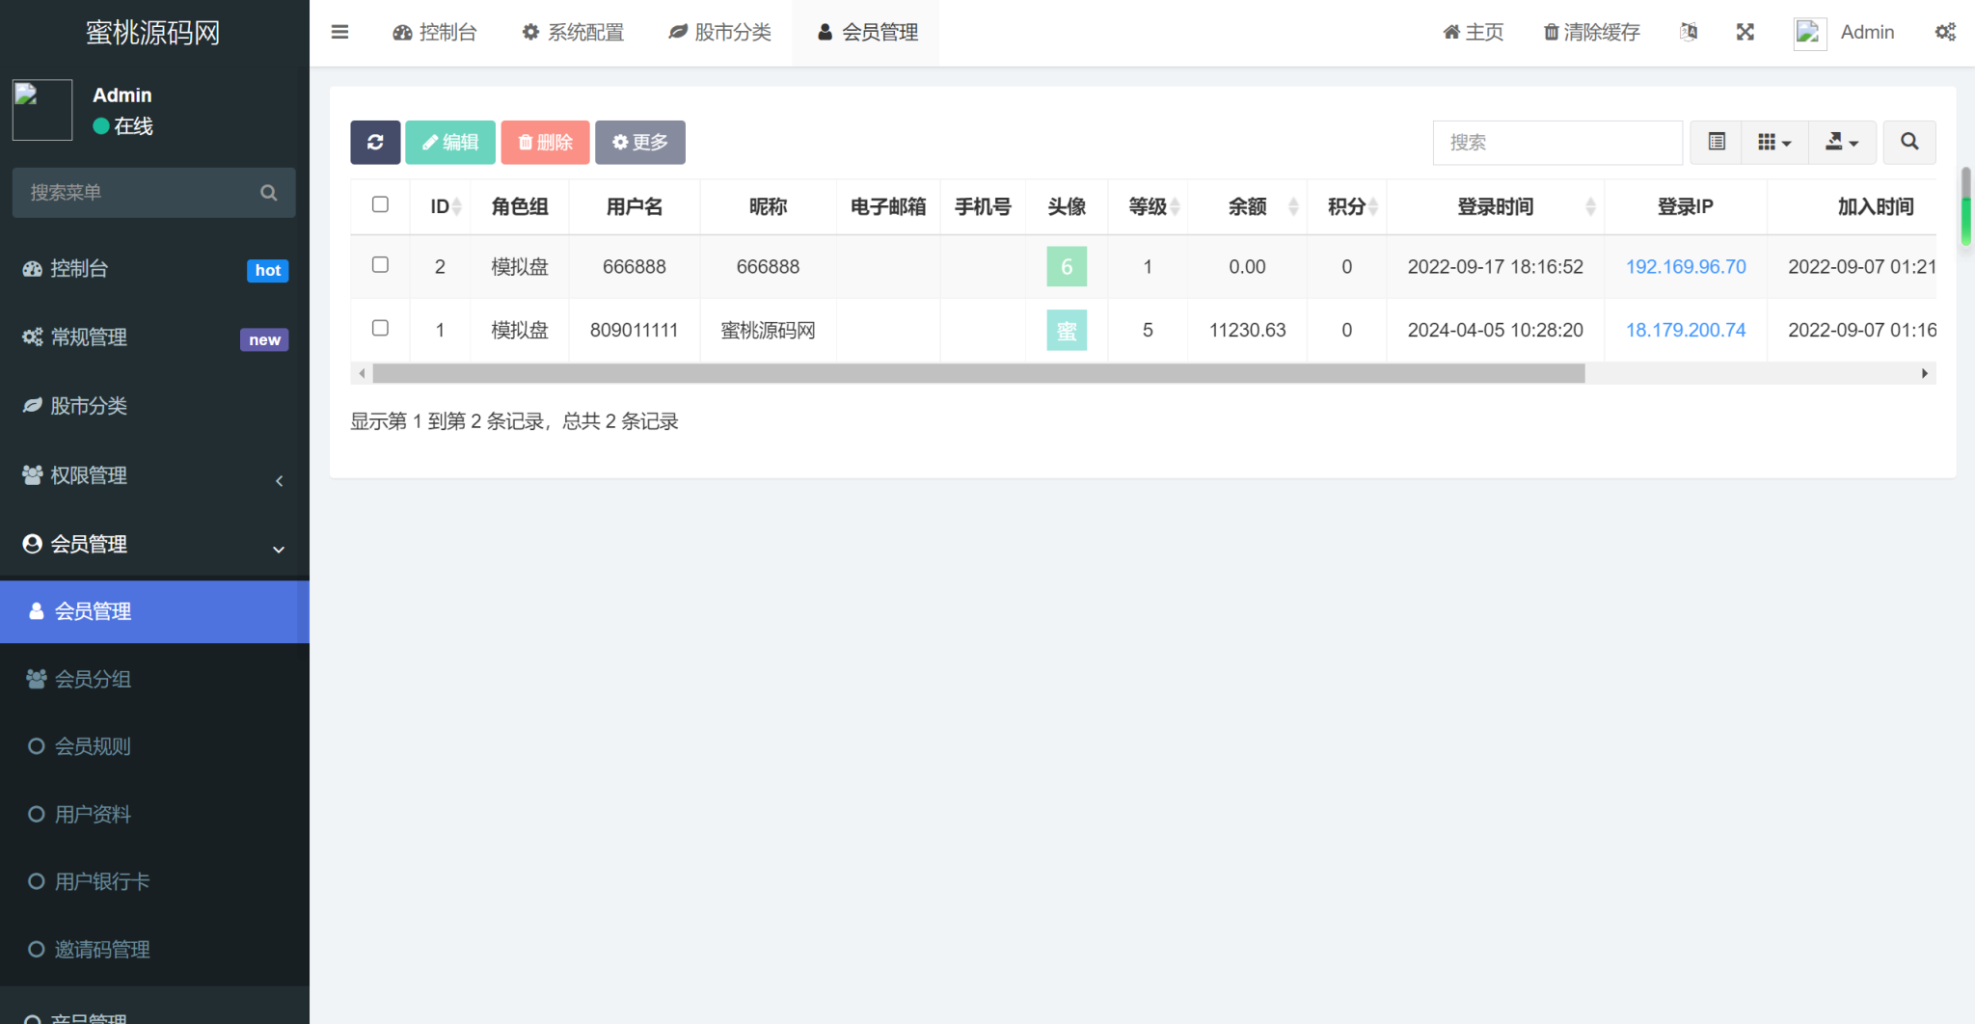The height and width of the screenshot is (1024, 1975).
Task: Click inside the 搜索 search input field
Action: click(x=1557, y=142)
